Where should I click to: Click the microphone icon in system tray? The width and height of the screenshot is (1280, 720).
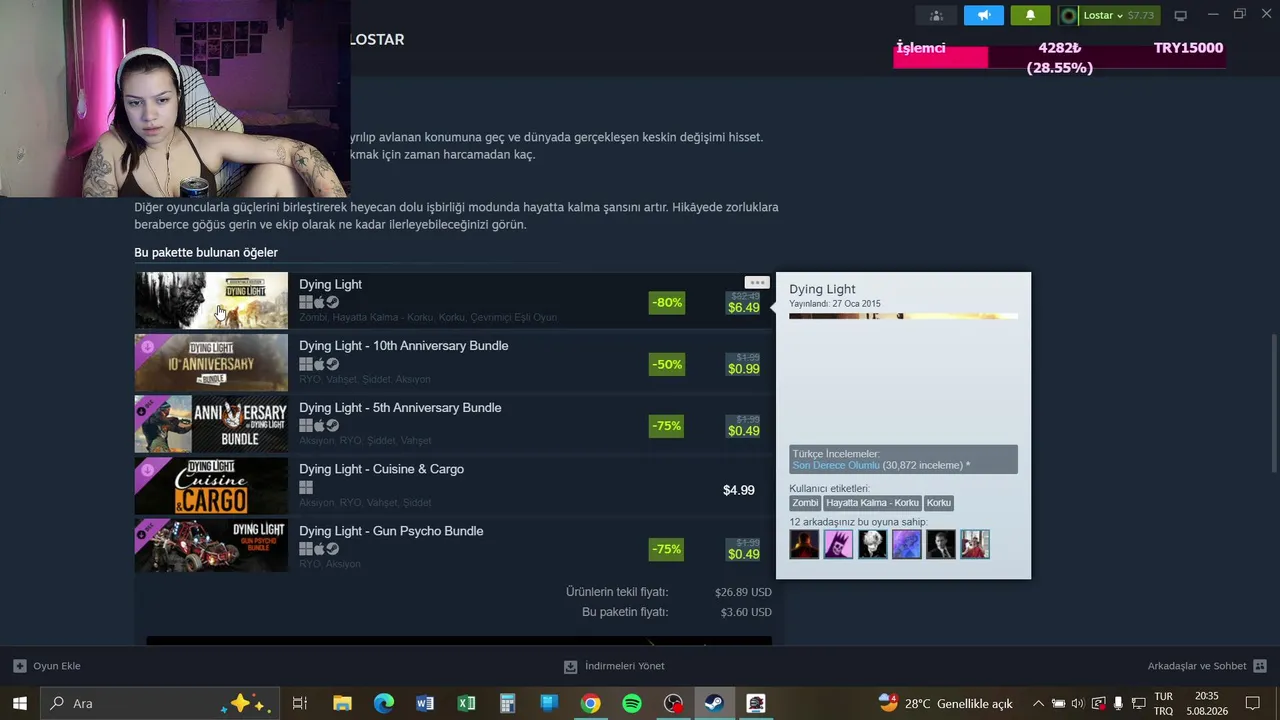click(x=1118, y=703)
